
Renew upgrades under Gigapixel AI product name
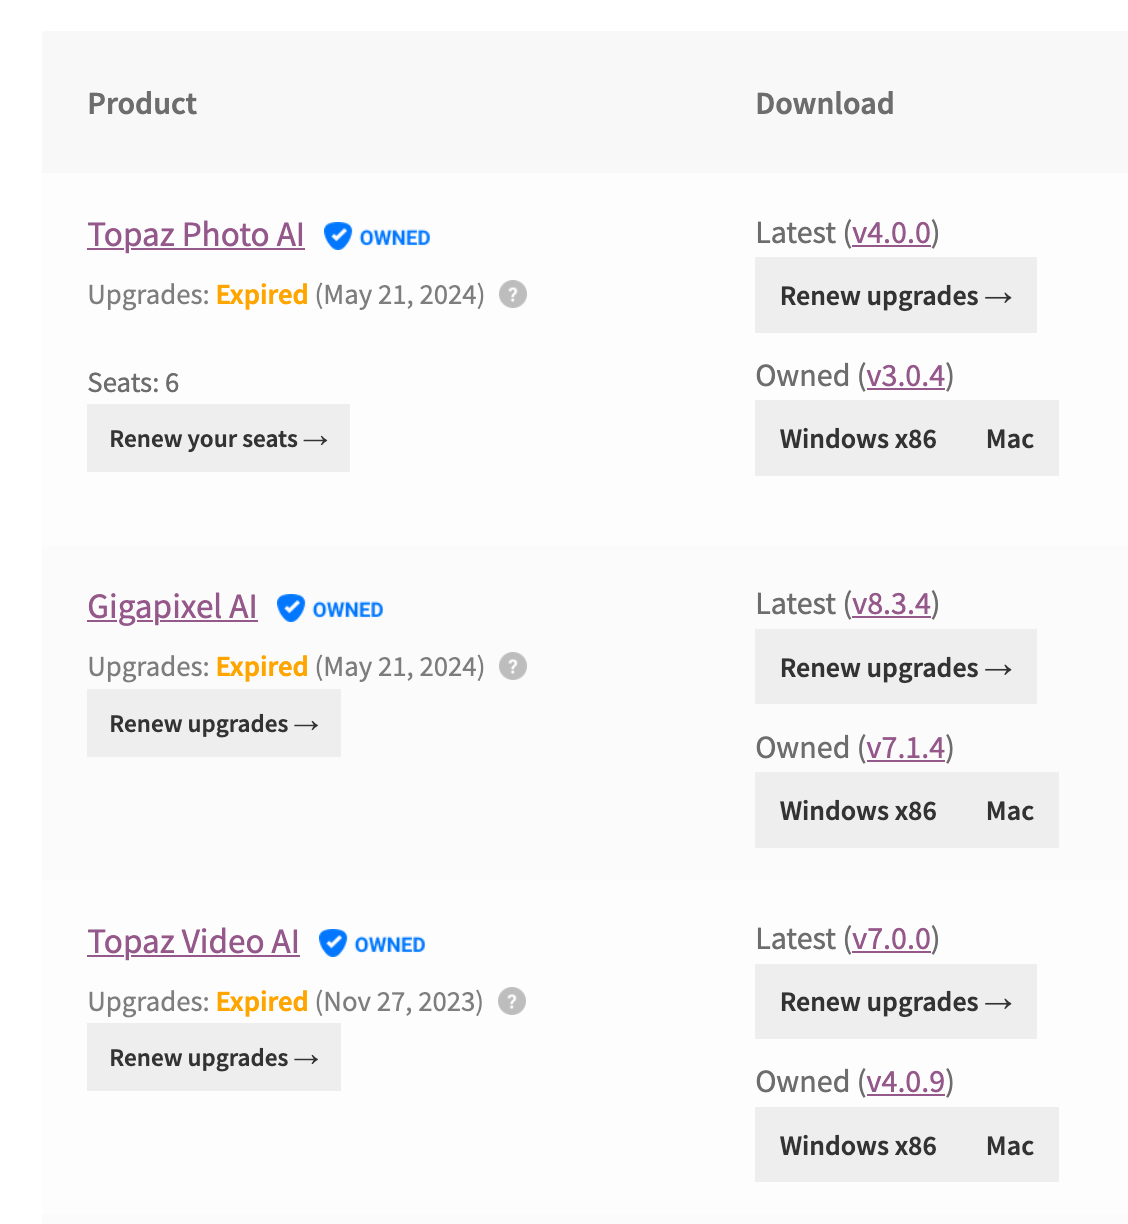coord(214,724)
